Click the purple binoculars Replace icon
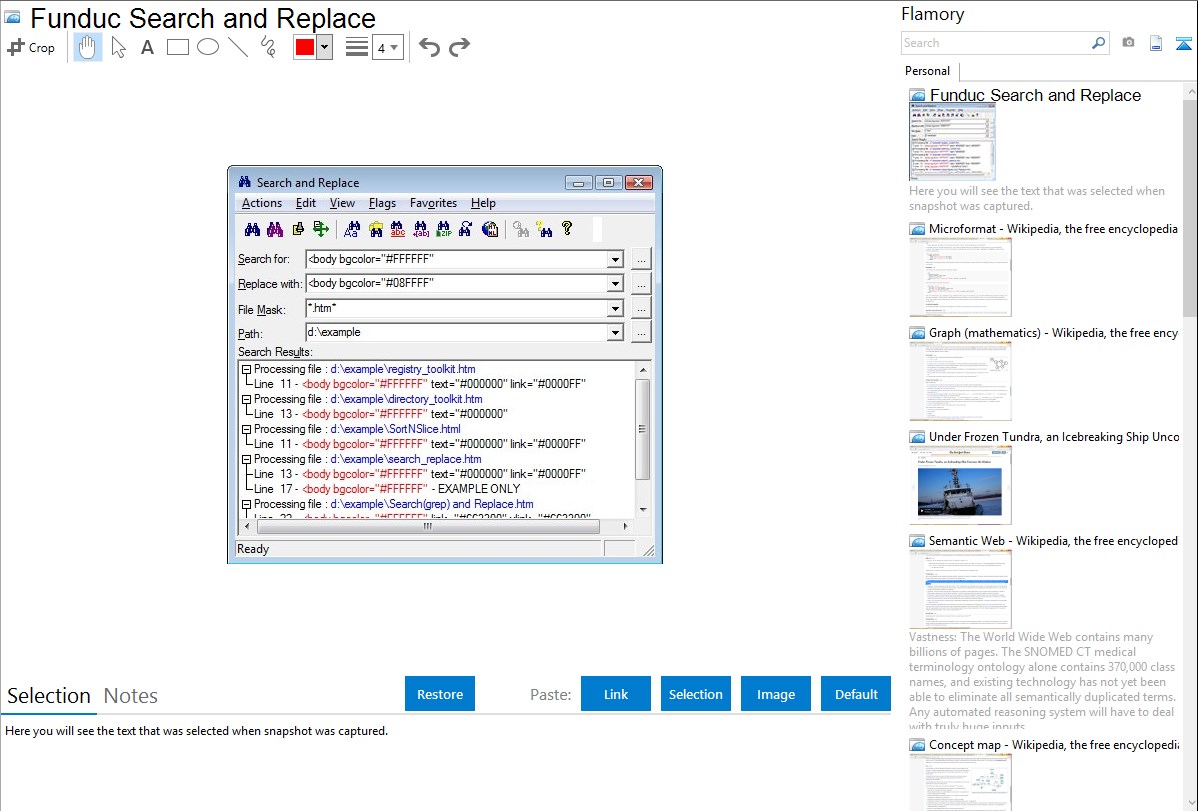Viewport: 1198px width, 811px height. pyautogui.click(x=275, y=229)
